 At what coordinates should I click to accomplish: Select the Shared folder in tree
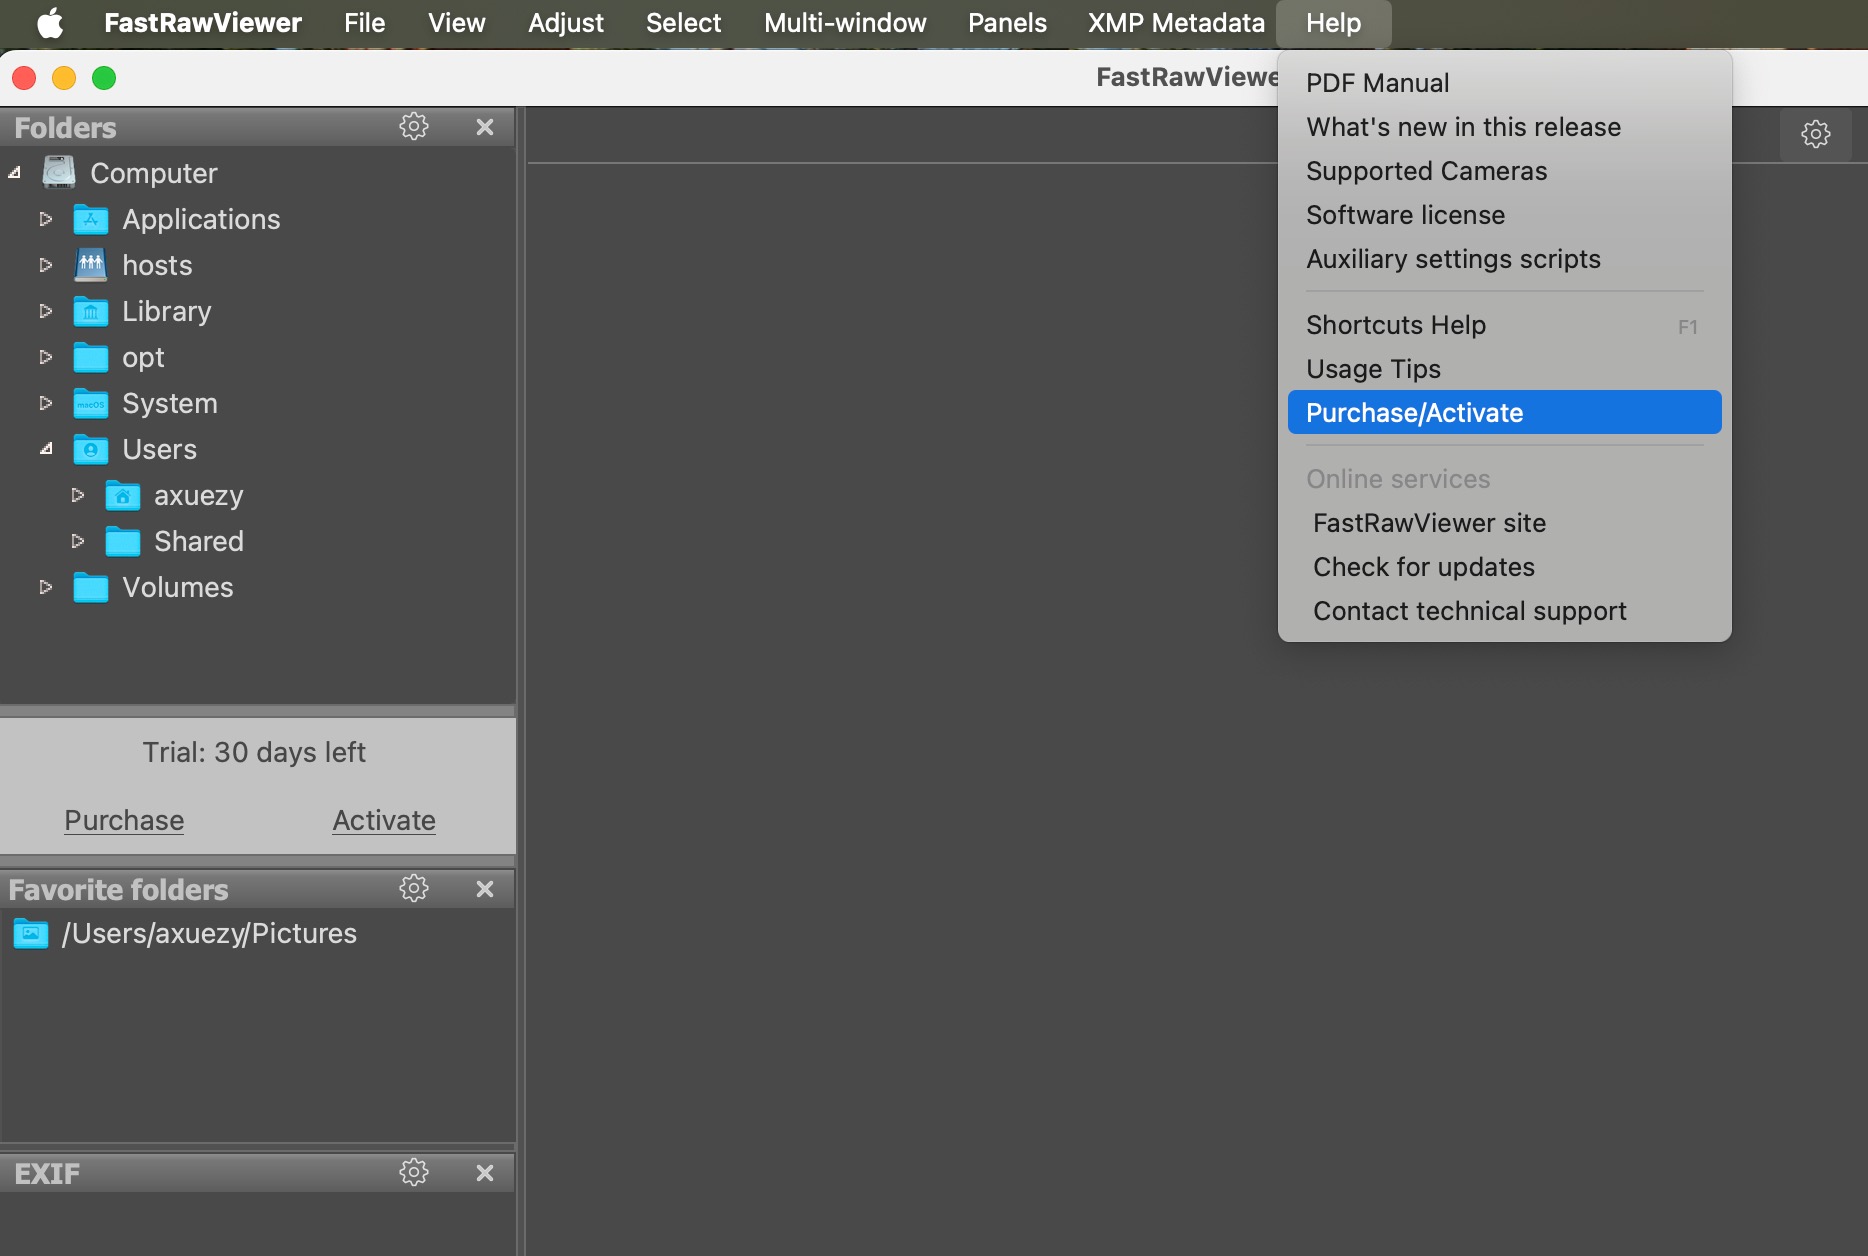click(198, 541)
